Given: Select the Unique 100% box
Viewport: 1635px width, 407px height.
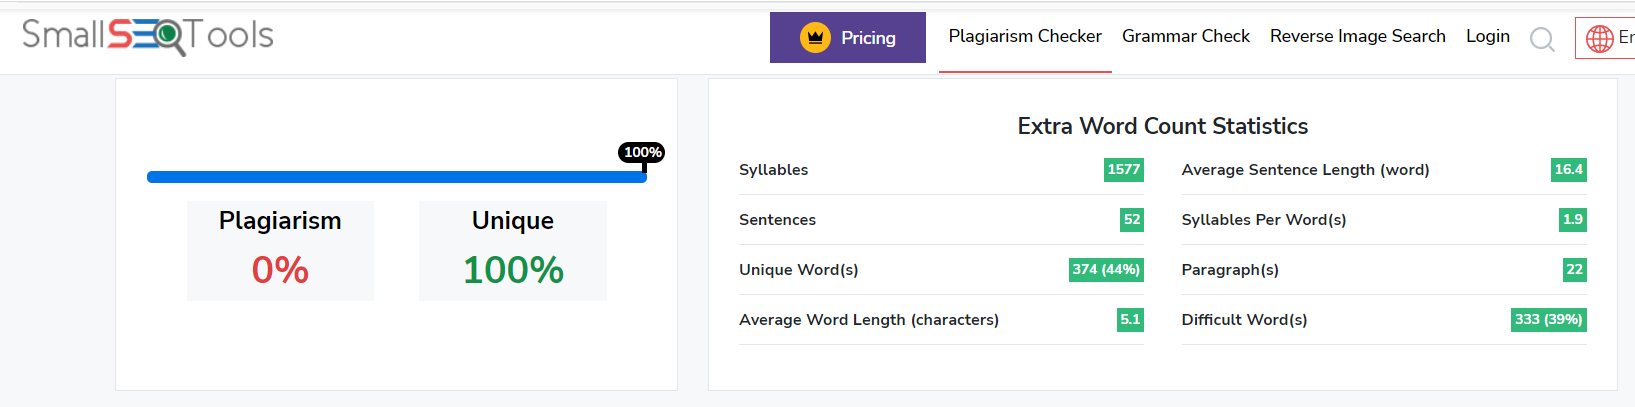Looking at the screenshot, I should (513, 251).
